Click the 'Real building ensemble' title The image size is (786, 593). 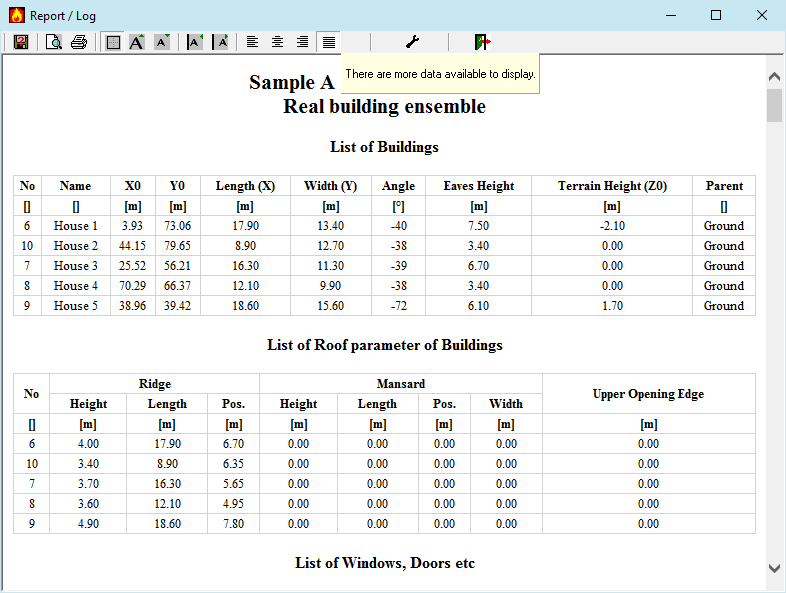click(x=384, y=106)
